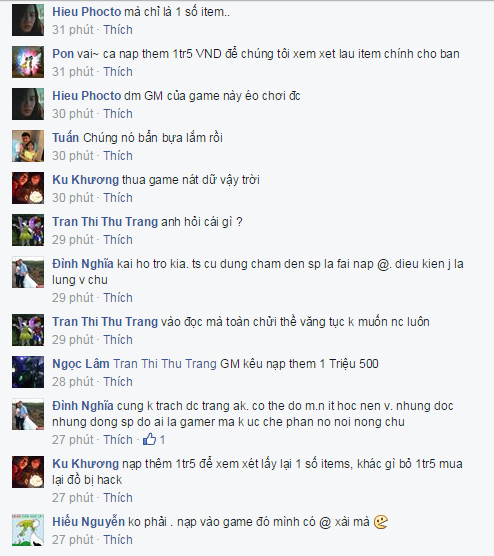The image size is (494, 556).
Task: Click the 28 phút timestamp
Action: point(73,382)
